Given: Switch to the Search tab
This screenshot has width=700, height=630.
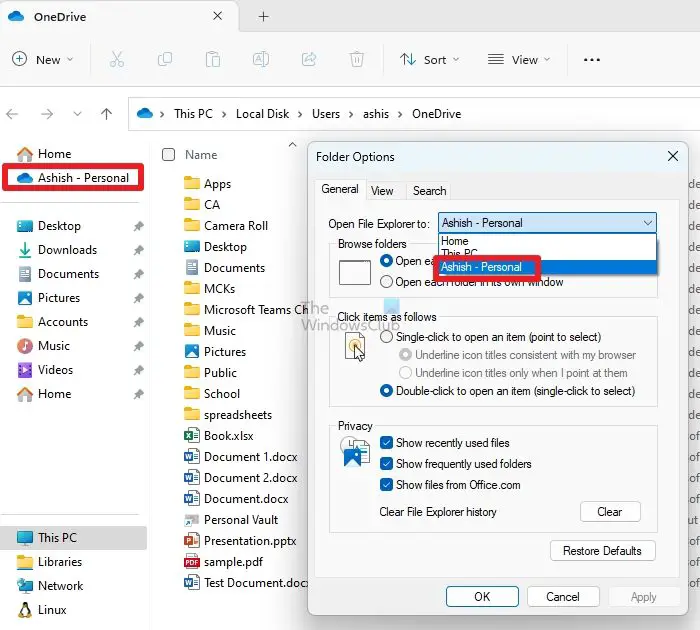Looking at the screenshot, I should pos(429,191).
